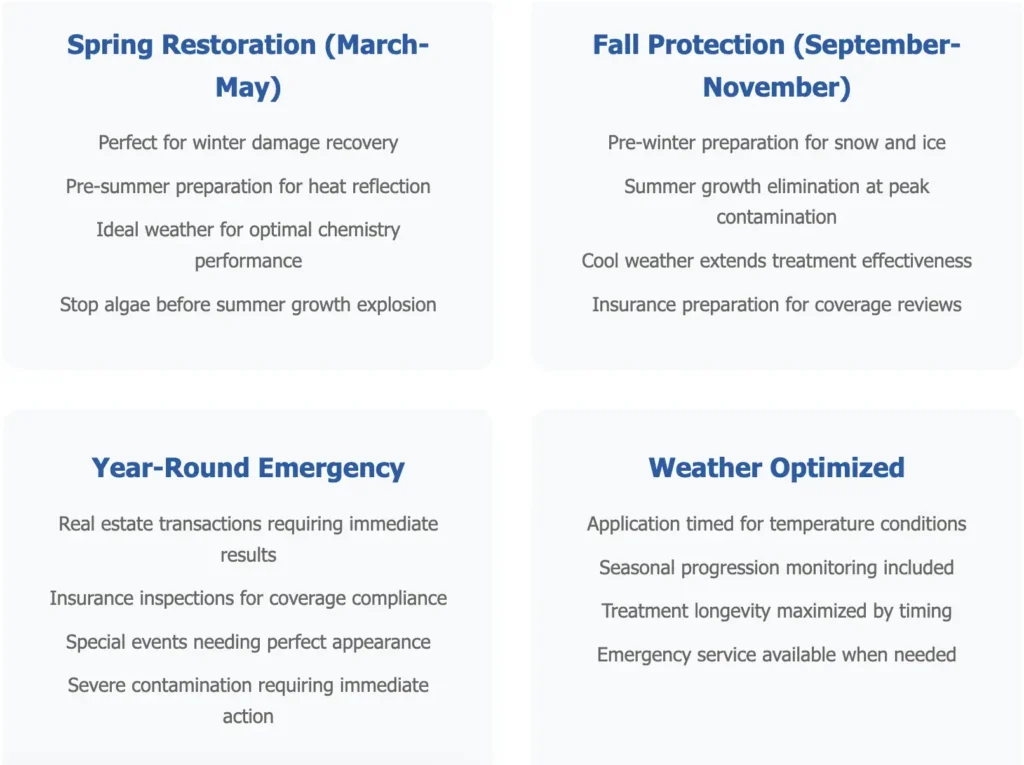Click the Fall Protection (September-November) heading

point(776,66)
